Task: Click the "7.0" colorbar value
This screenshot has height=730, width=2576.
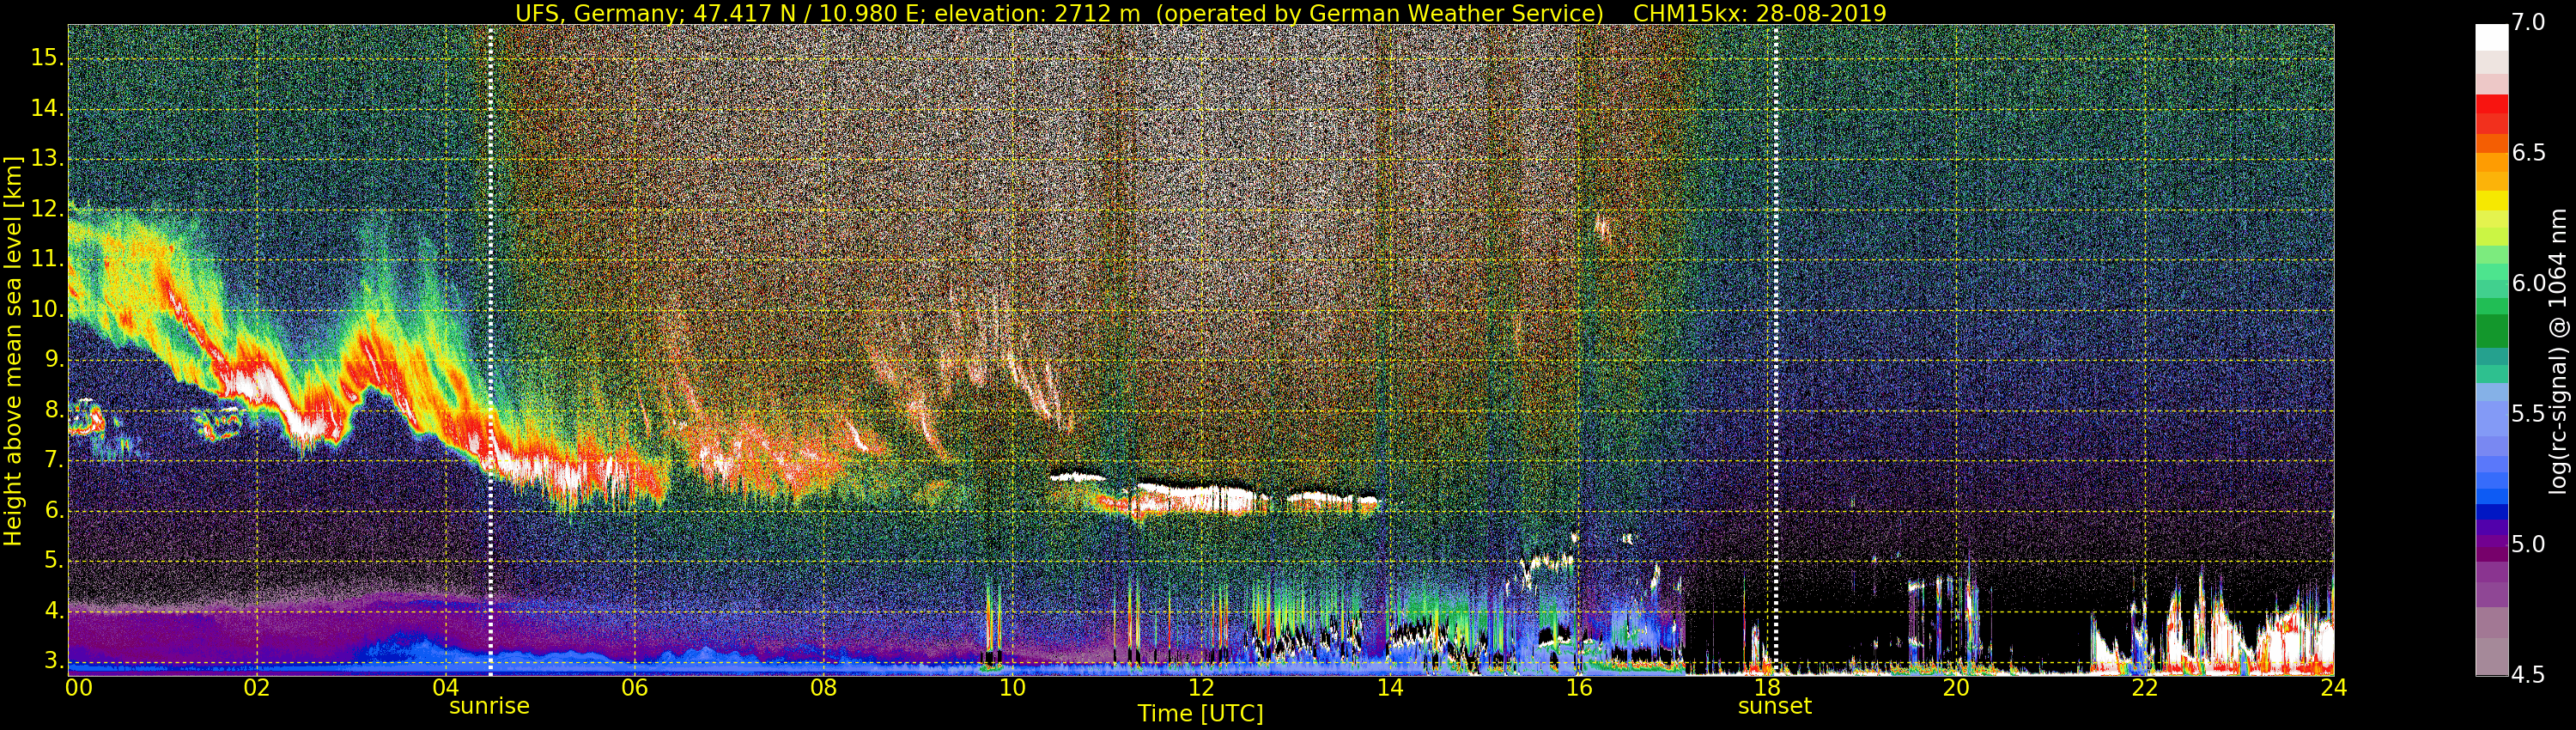Action: pyautogui.click(x=2529, y=23)
